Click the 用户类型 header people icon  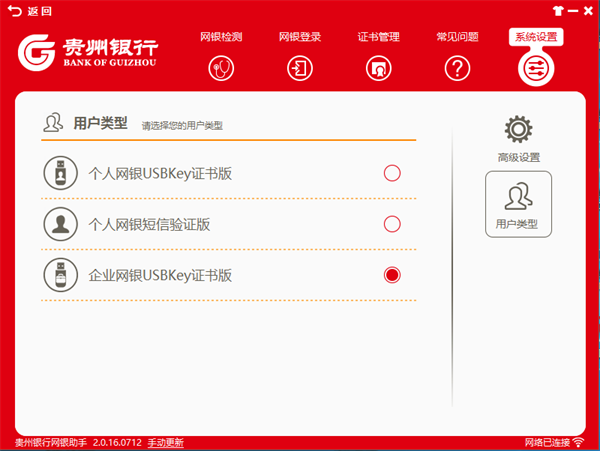click(53, 122)
